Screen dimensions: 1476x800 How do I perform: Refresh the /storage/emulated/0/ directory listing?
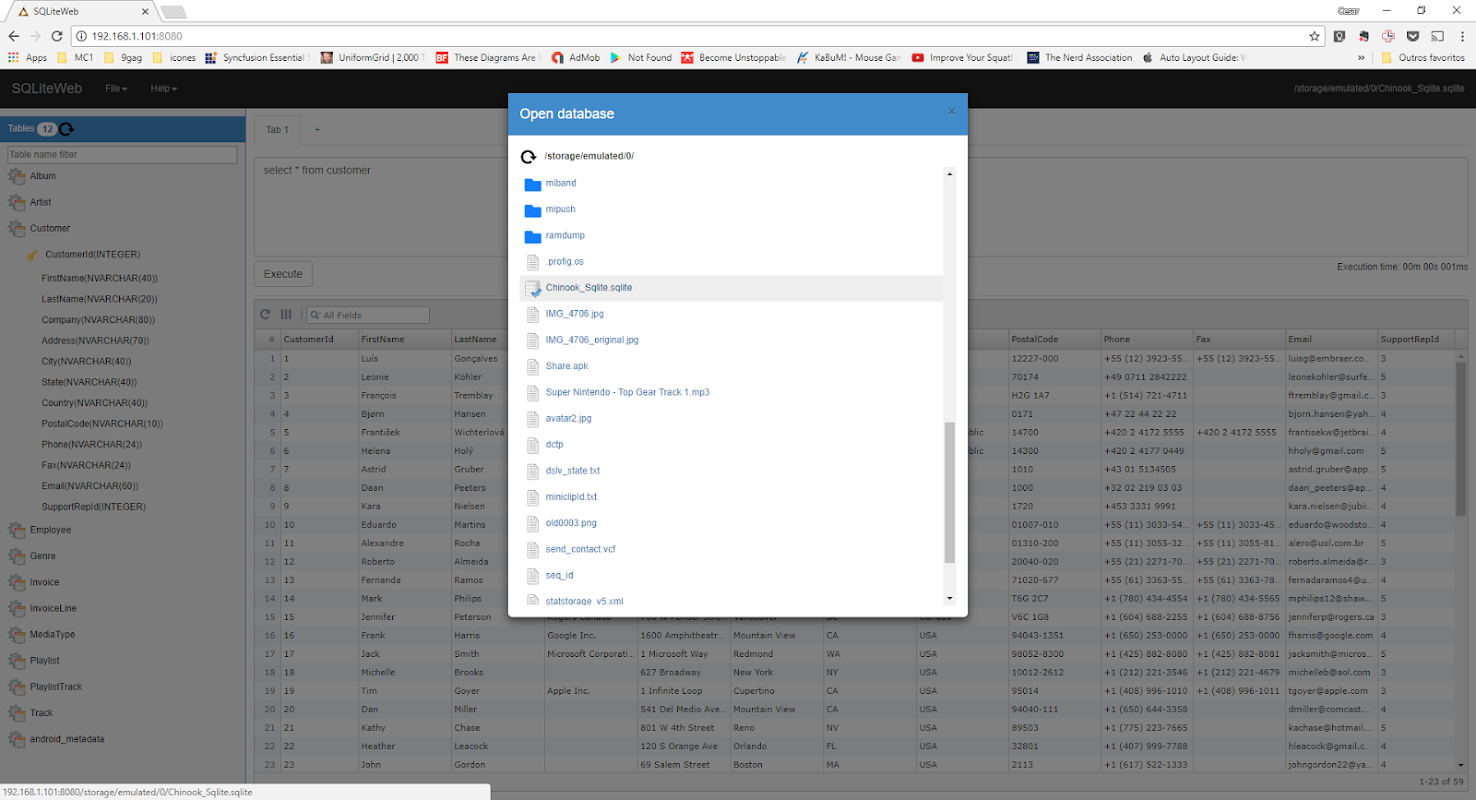click(x=529, y=157)
